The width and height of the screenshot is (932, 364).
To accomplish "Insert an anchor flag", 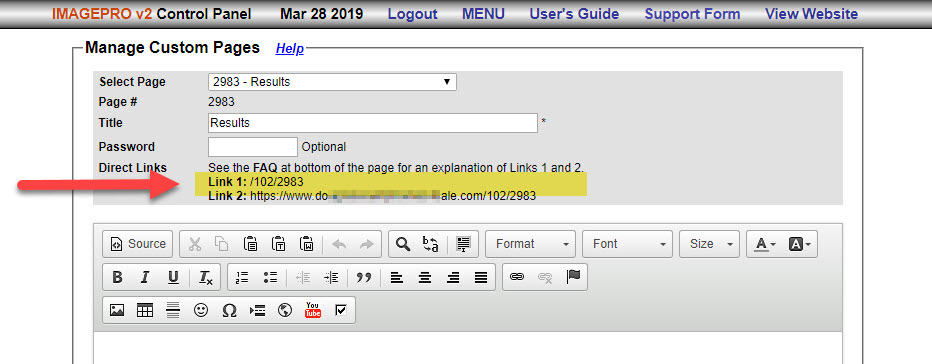I will [573, 277].
